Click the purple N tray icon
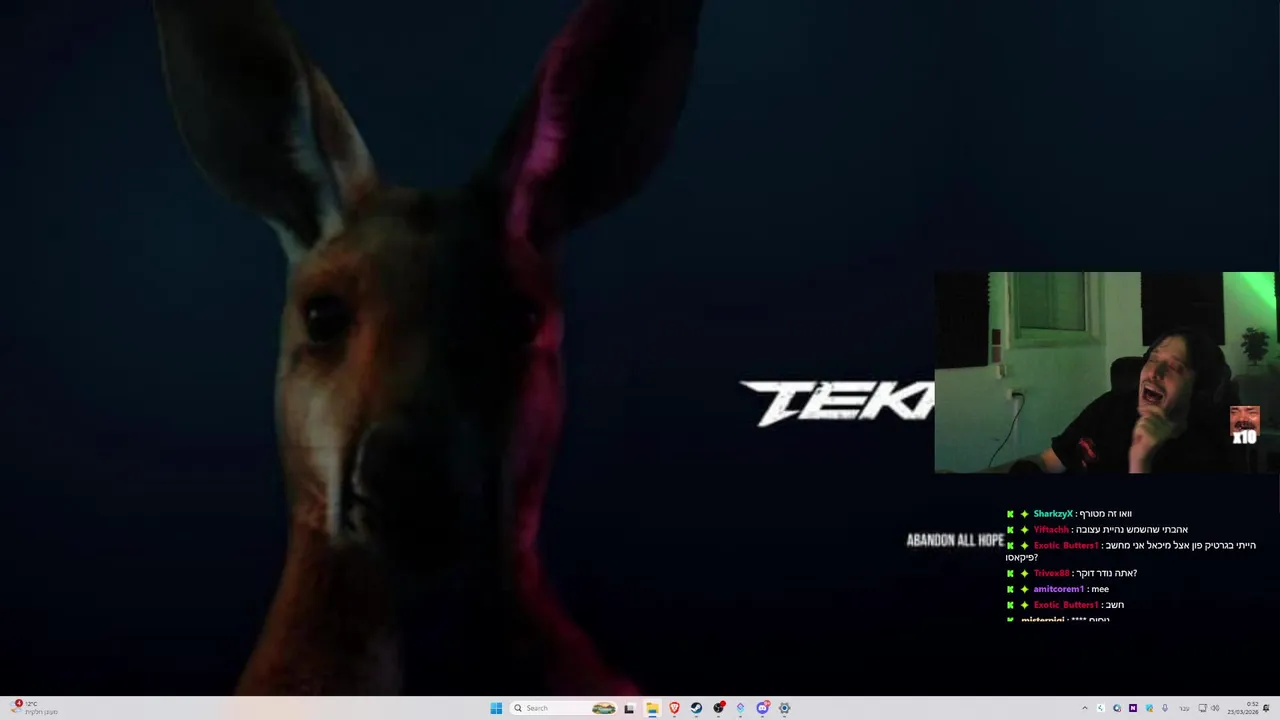Screen dimensions: 1280x720 pos(1133,708)
